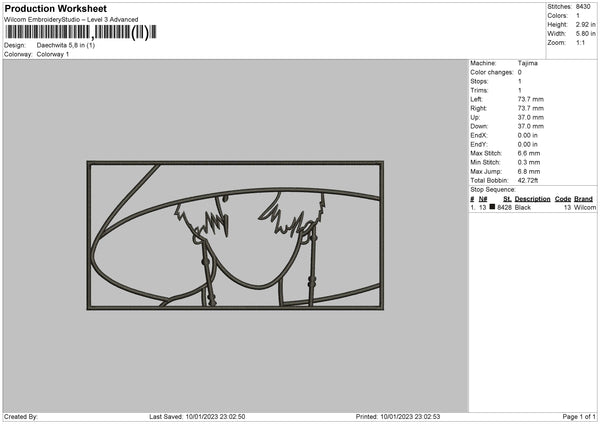Image resolution: width=600 pixels, height=424 pixels.
Task: Click Machine value 'Tajima'
Action: [x=528, y=63]
